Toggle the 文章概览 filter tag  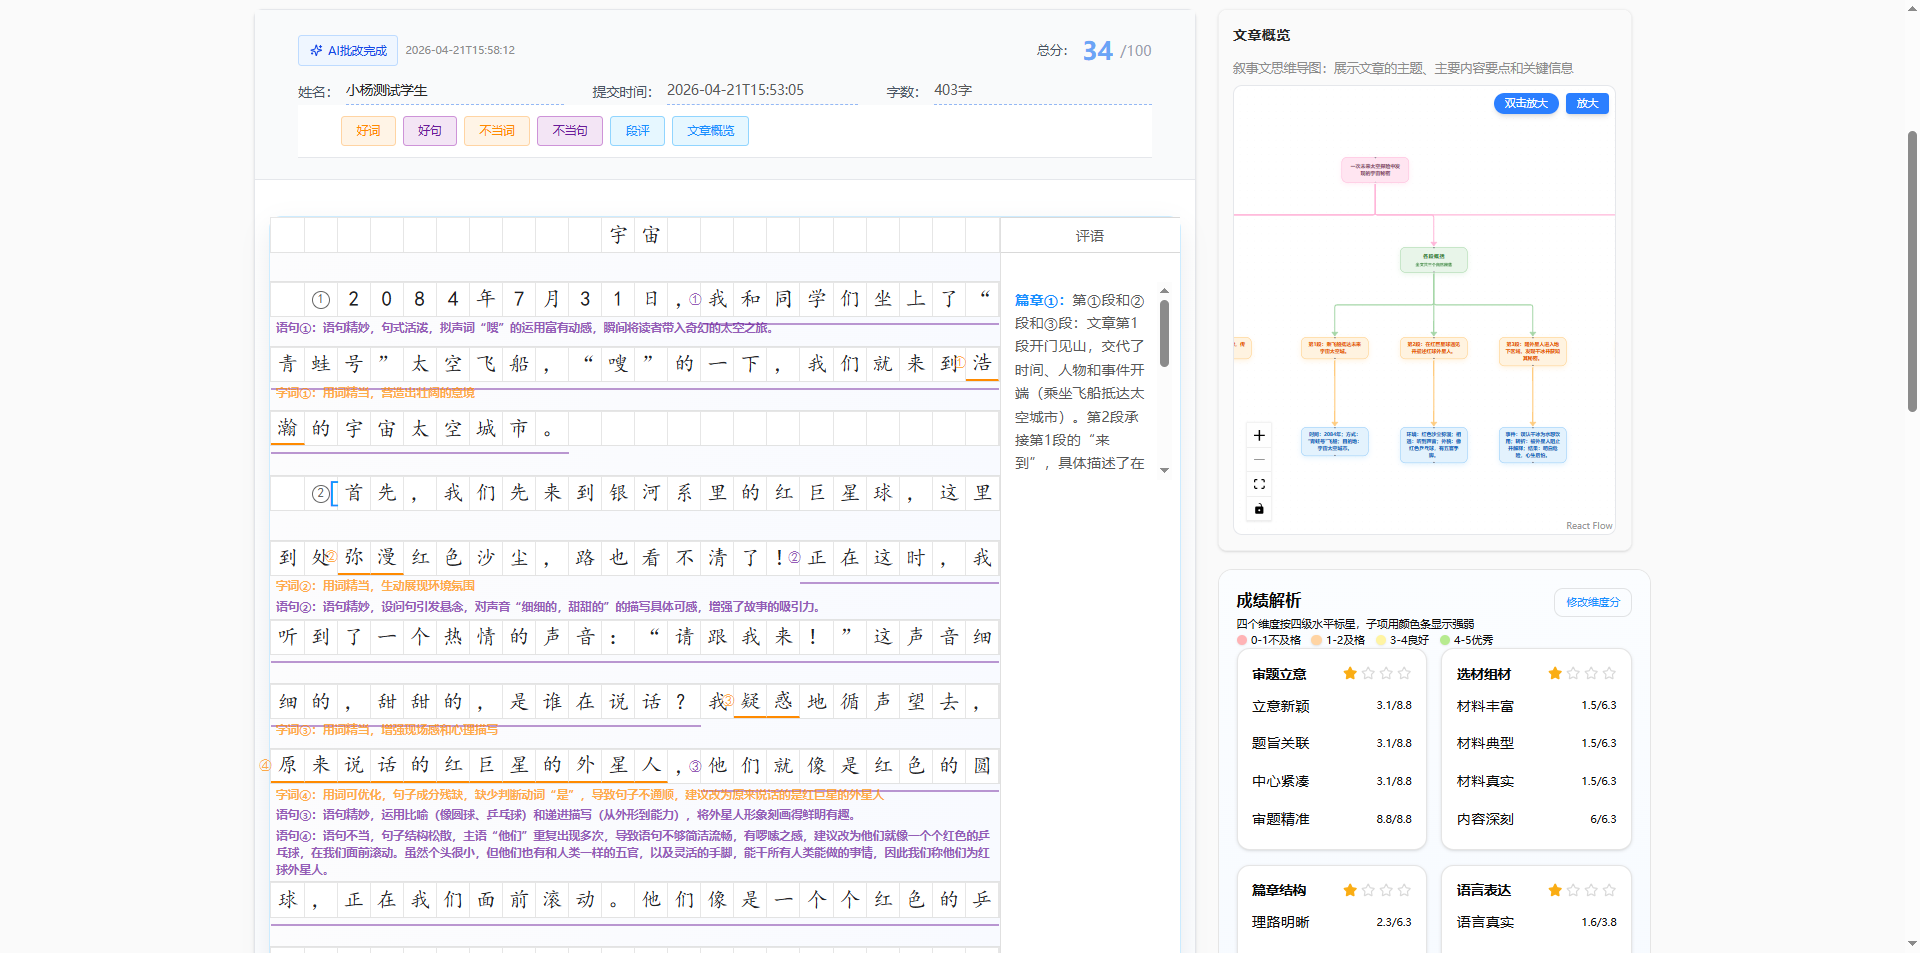pos(711,131)
